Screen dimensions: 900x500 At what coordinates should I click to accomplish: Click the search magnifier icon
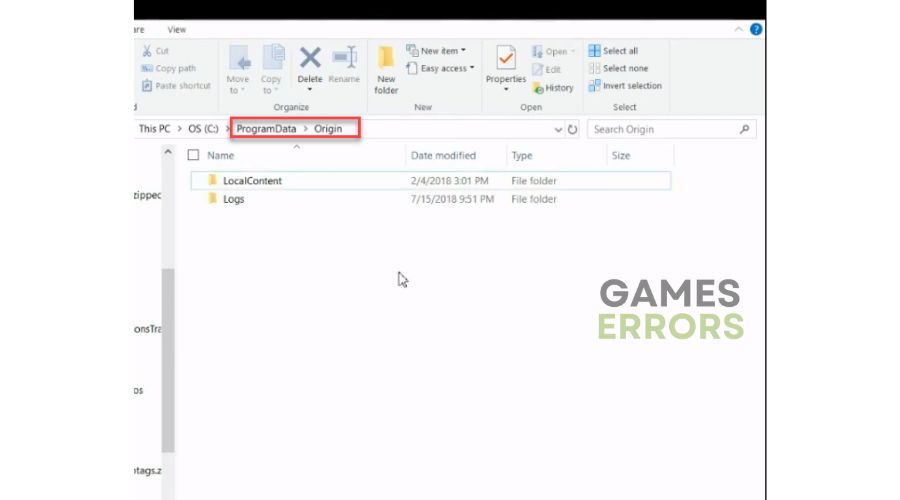[744, 130]
